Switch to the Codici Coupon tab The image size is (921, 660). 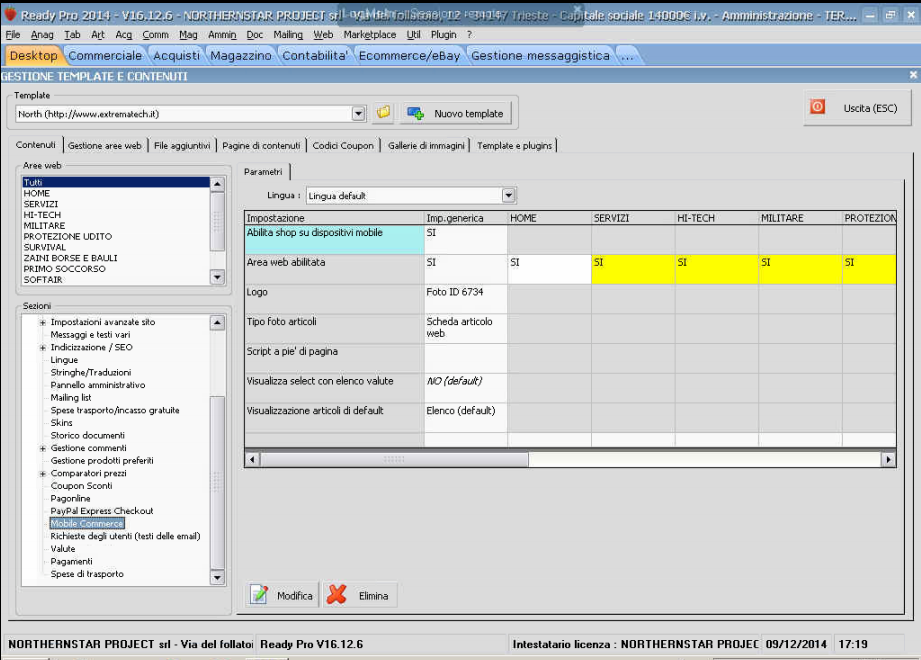pyautogui.click(x=343, y=146)
